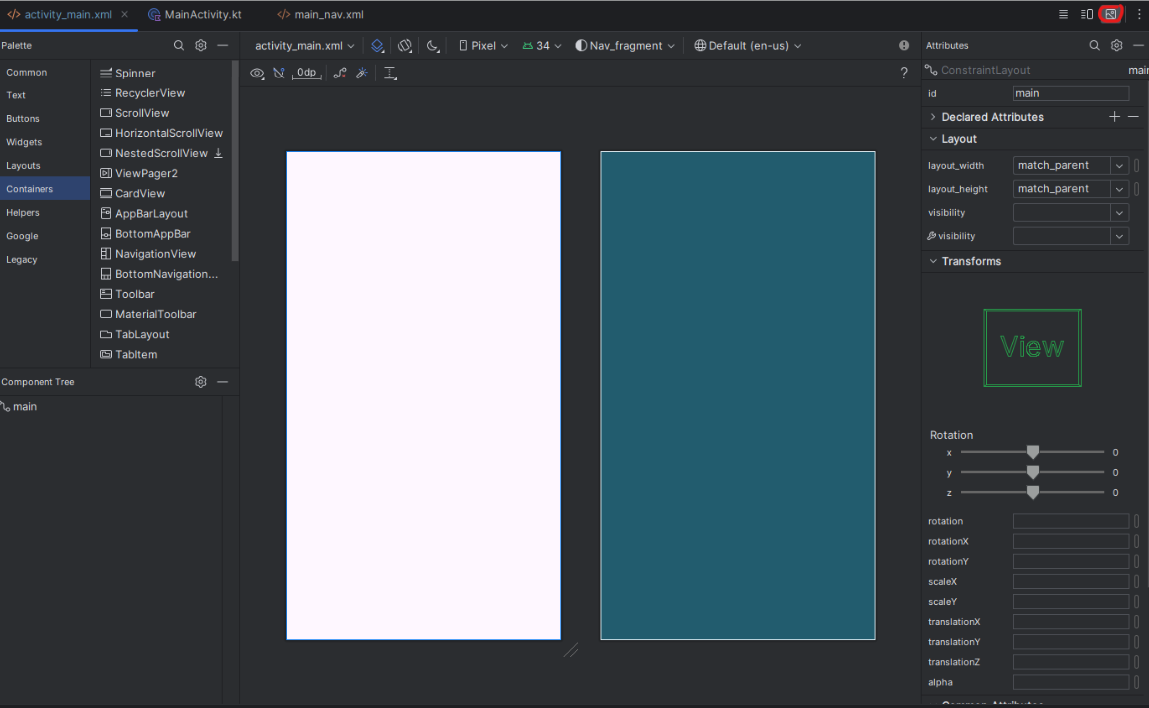Select Widgets palette category

[24, 142]
